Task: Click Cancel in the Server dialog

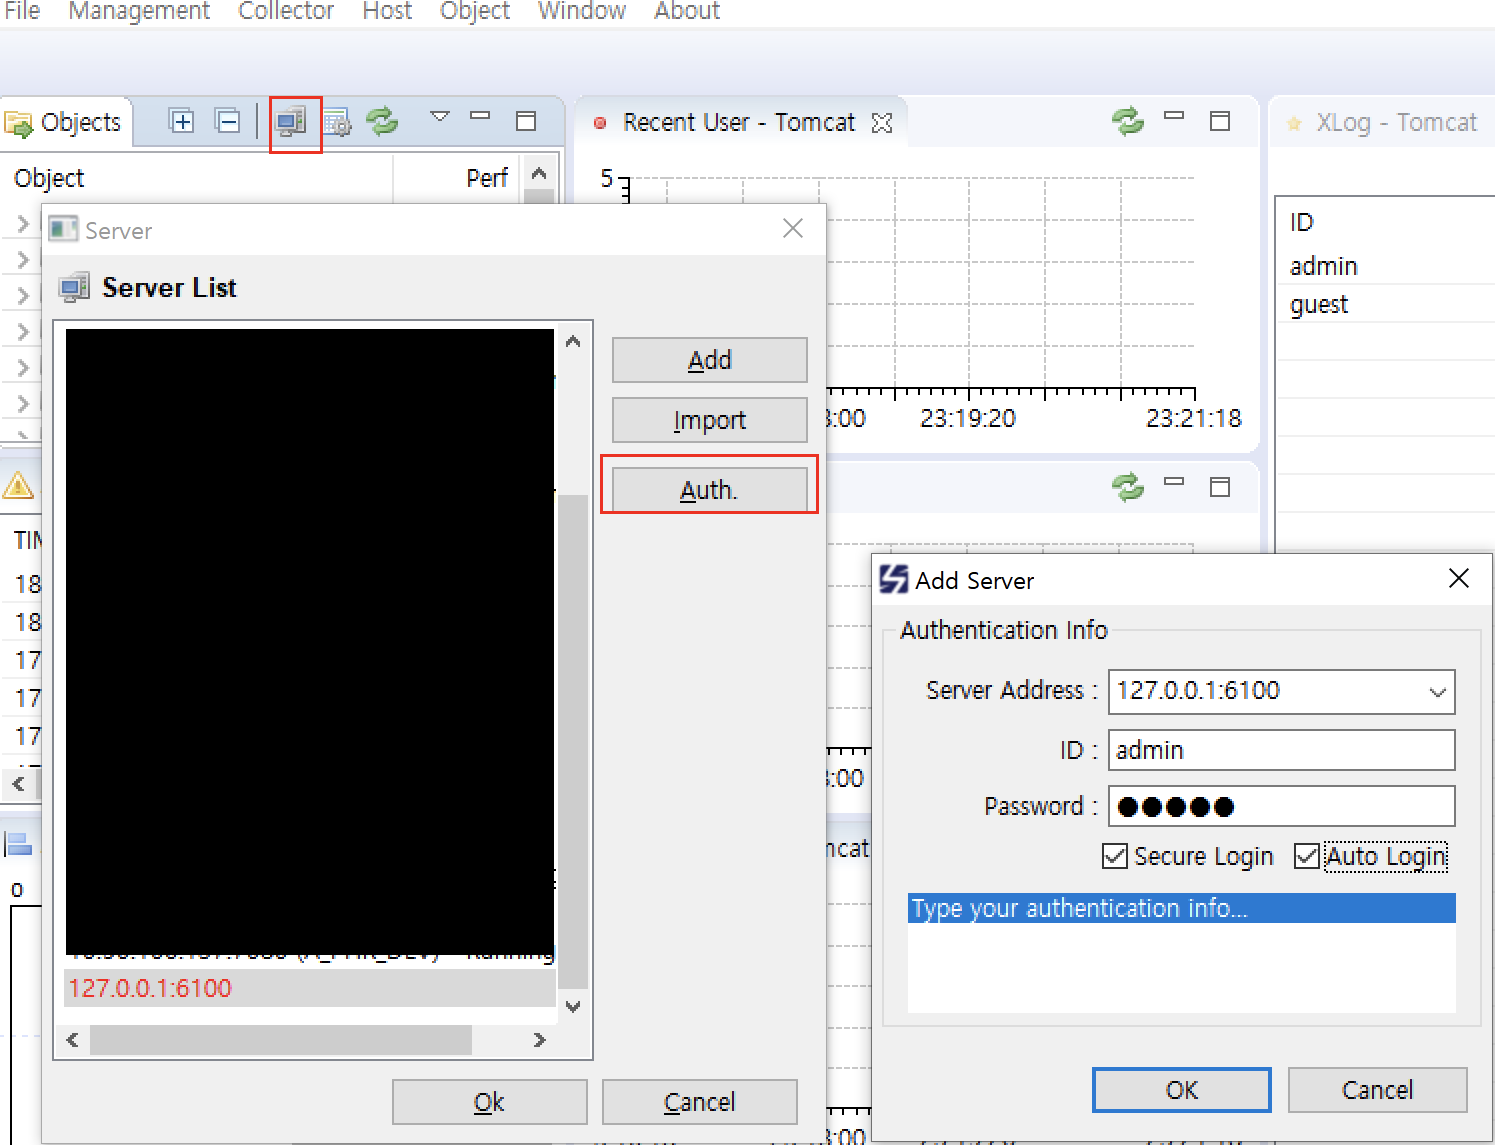Action: 700,1102
